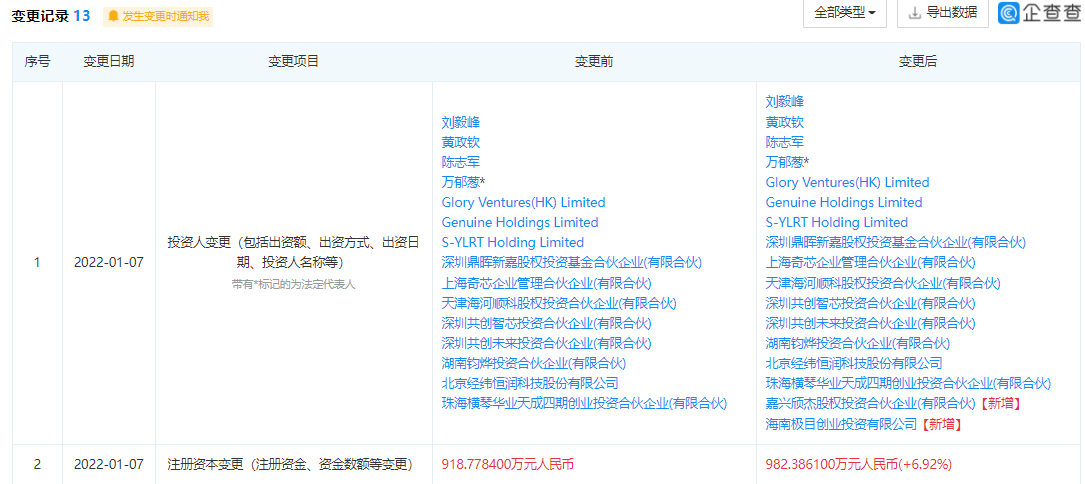This screenshot has height=484, width=1085.
Task: Open 黄政钦 link in 变更后 column
Action: 785,123
